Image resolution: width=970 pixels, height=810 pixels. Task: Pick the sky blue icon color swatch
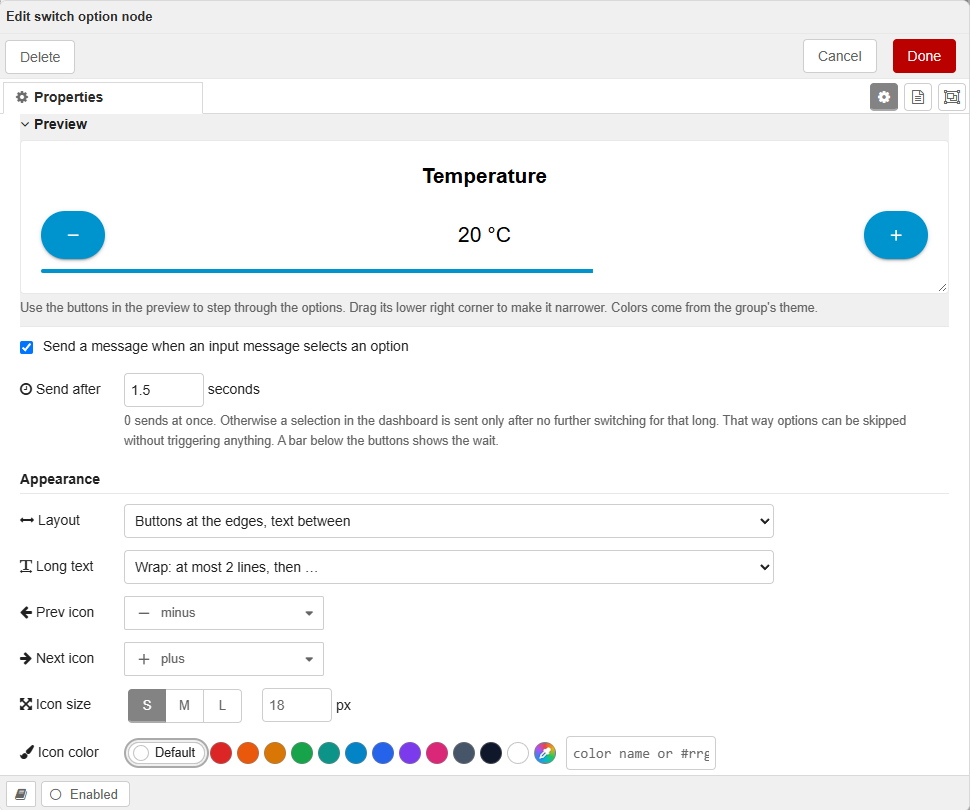point(356,753)
